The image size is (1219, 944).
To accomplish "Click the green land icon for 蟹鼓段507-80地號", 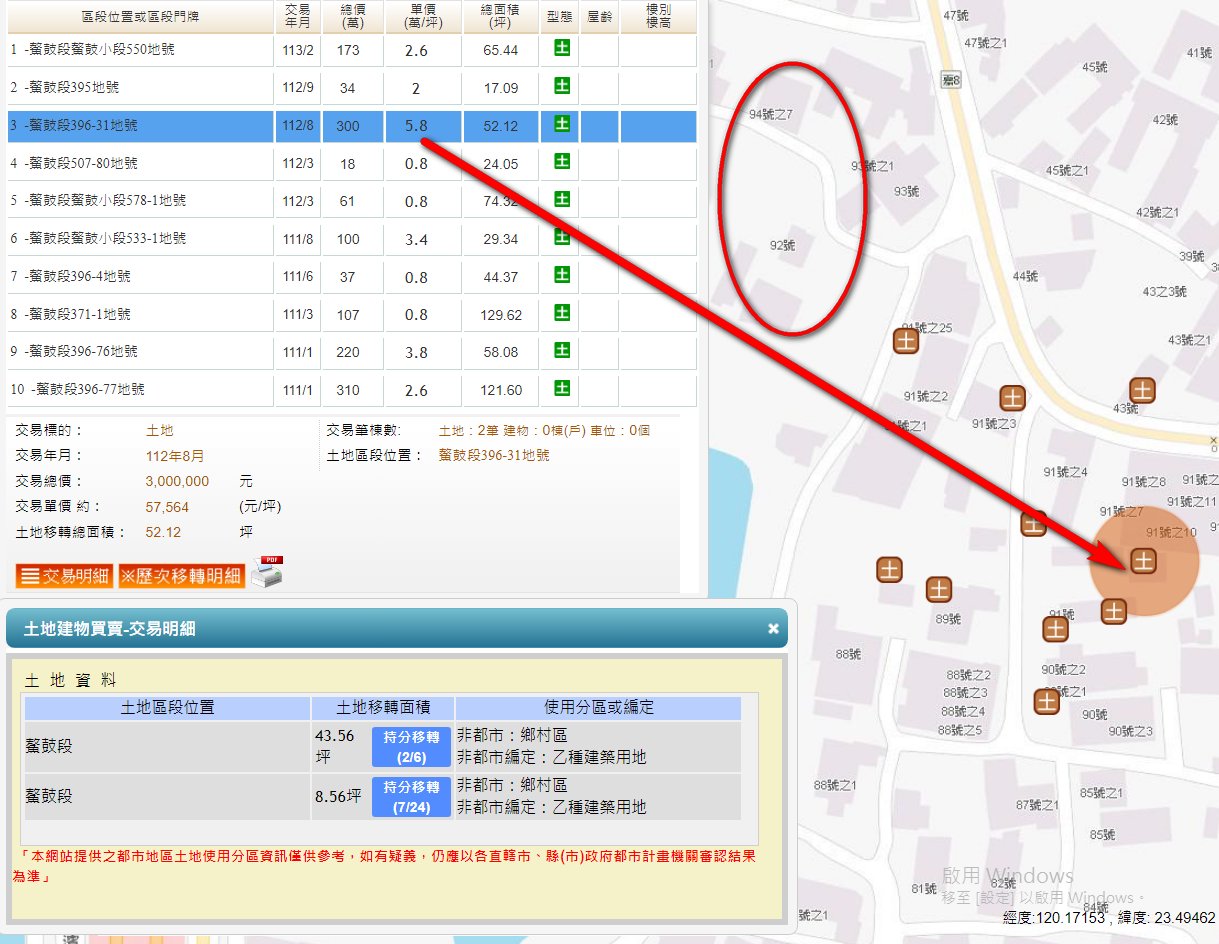I will click(562, 162).
